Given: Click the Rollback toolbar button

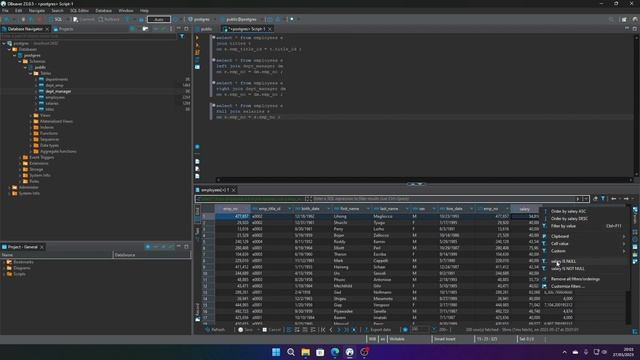Looking at the screenshot, I should (x=109, y=19).
